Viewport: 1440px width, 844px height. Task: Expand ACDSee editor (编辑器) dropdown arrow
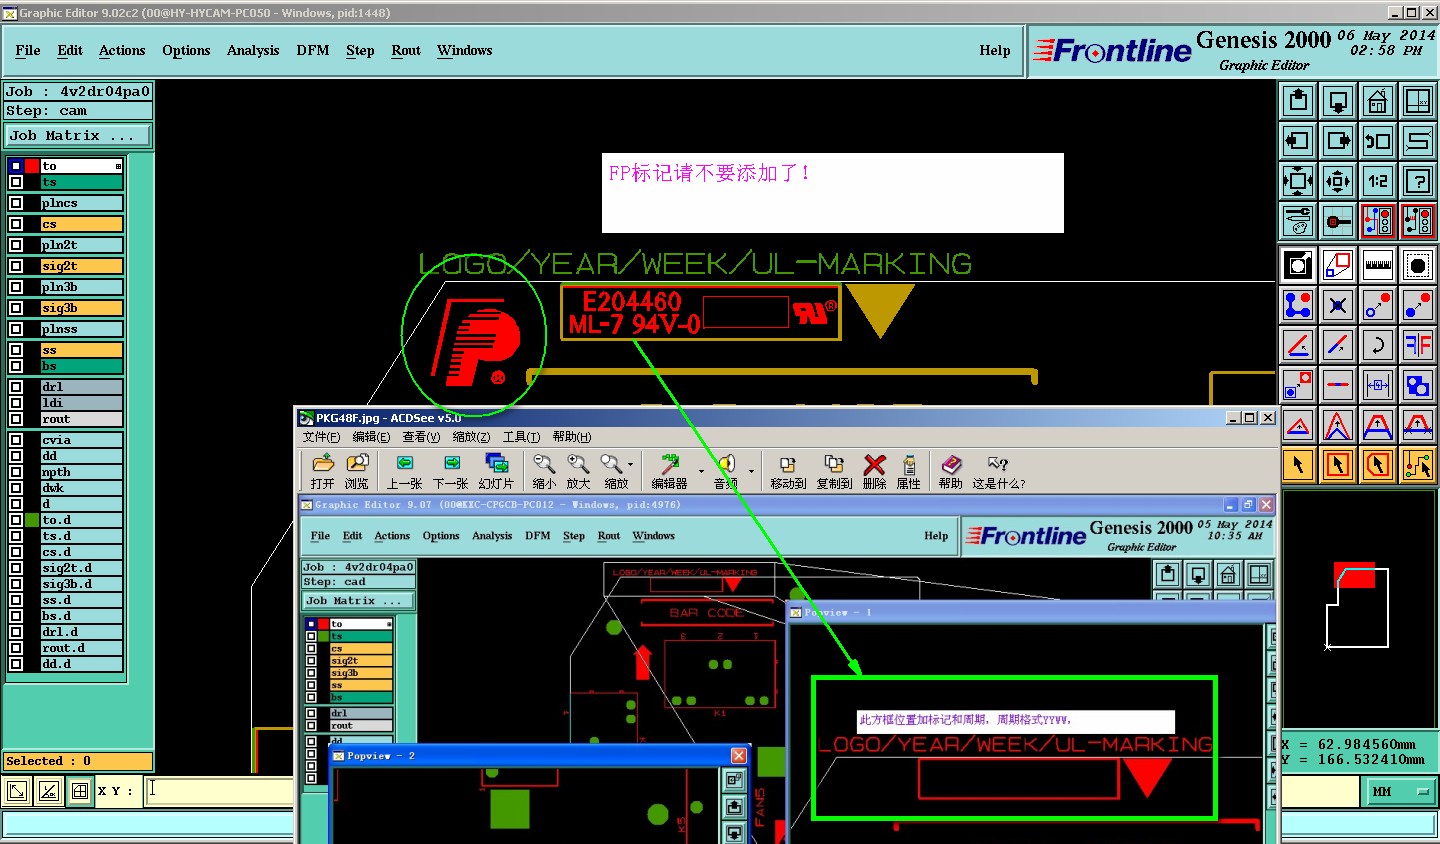(701, 470)
